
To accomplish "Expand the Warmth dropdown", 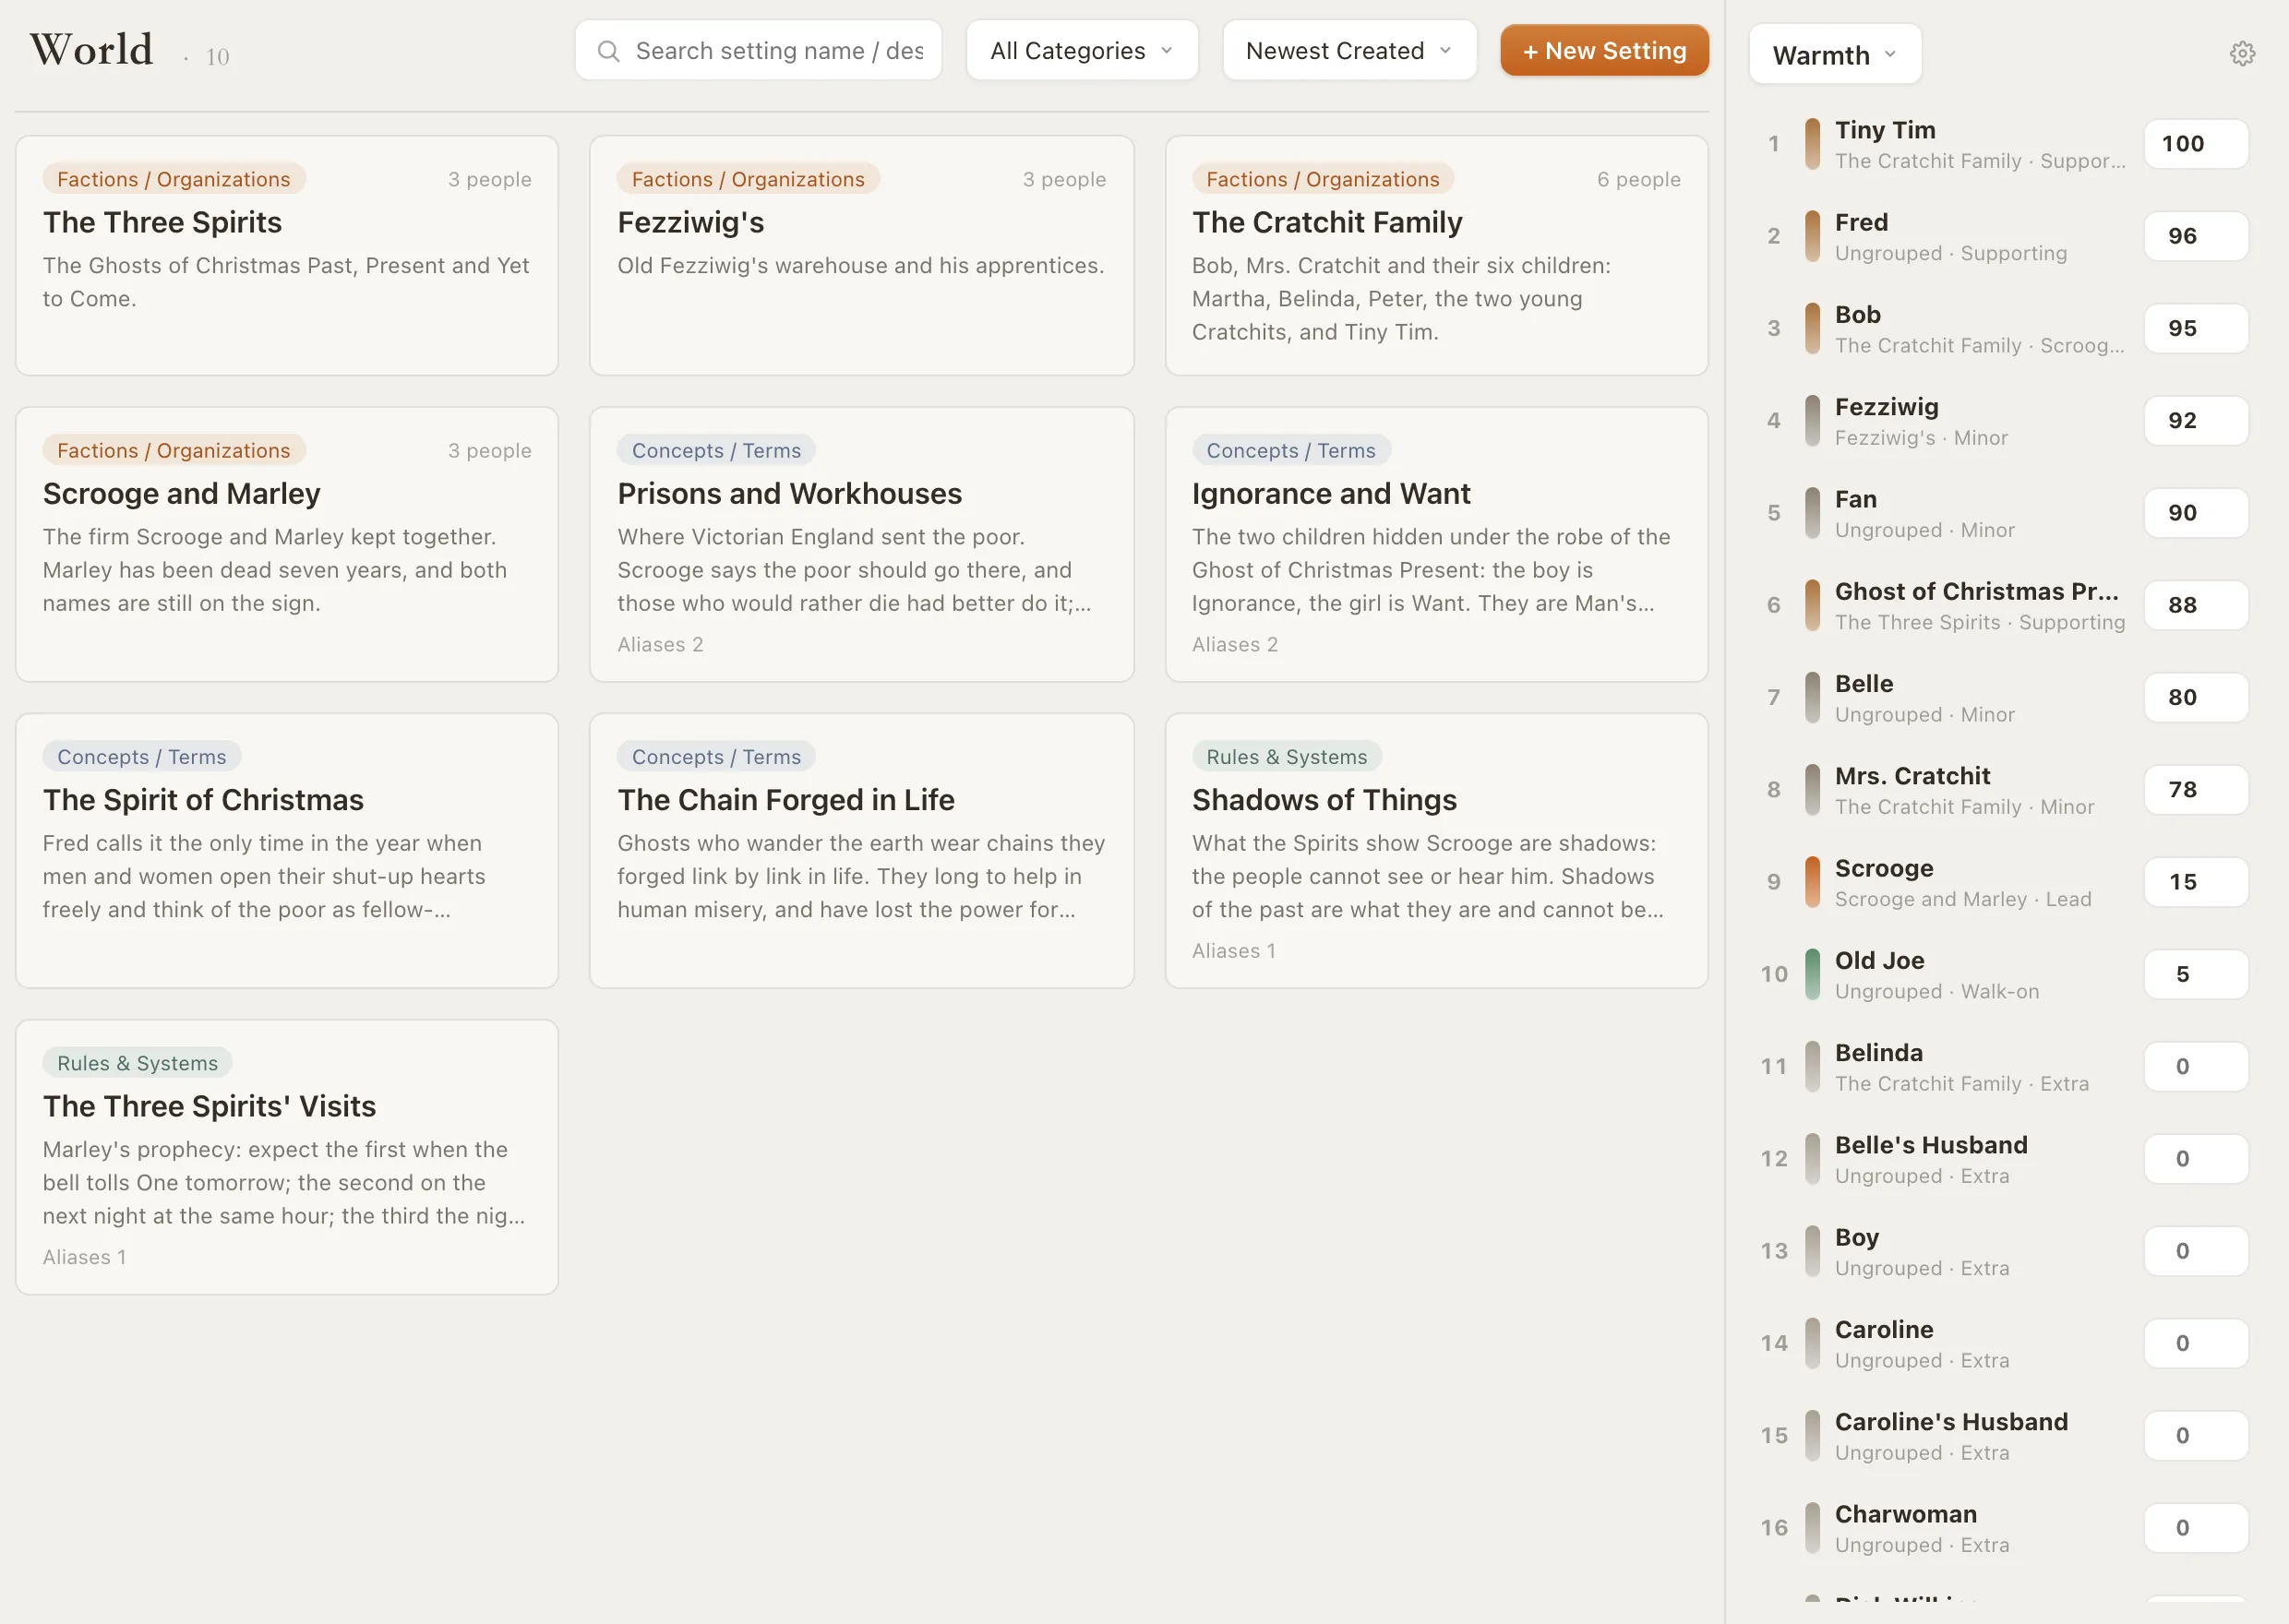I will [x=1835, y=55].
